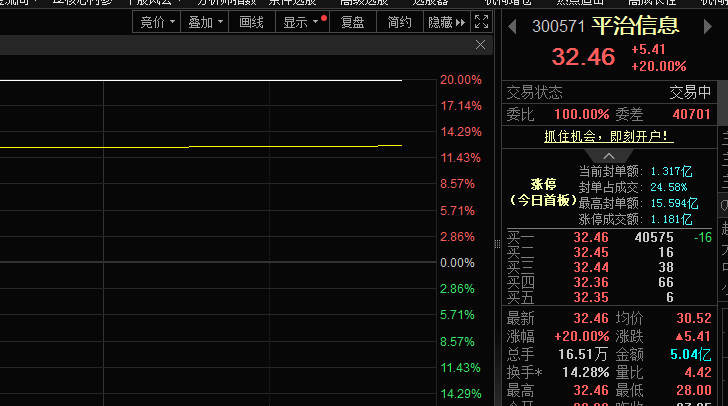This screenshot has width=728, height=406.
Task: Click the 涨停成交额 1.181亿 value
Action: 671,219
